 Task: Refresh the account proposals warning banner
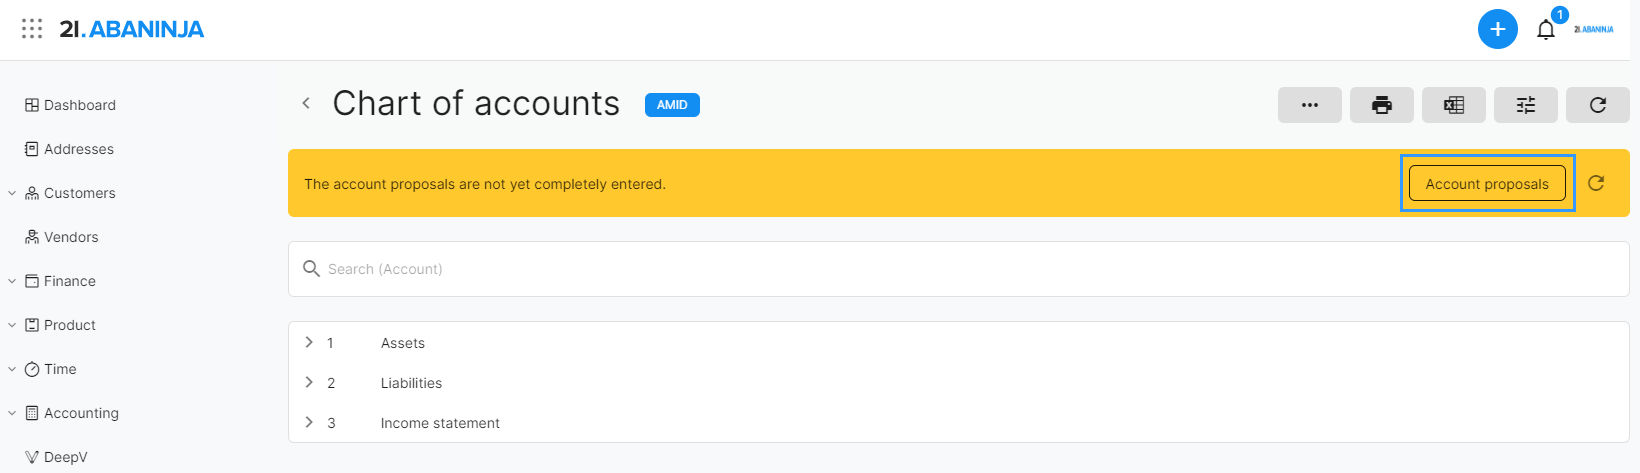click(1596, 183)
